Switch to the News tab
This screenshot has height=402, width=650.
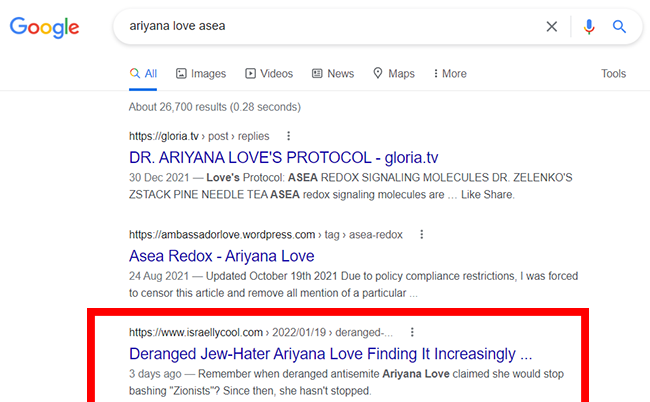point(333,74)
